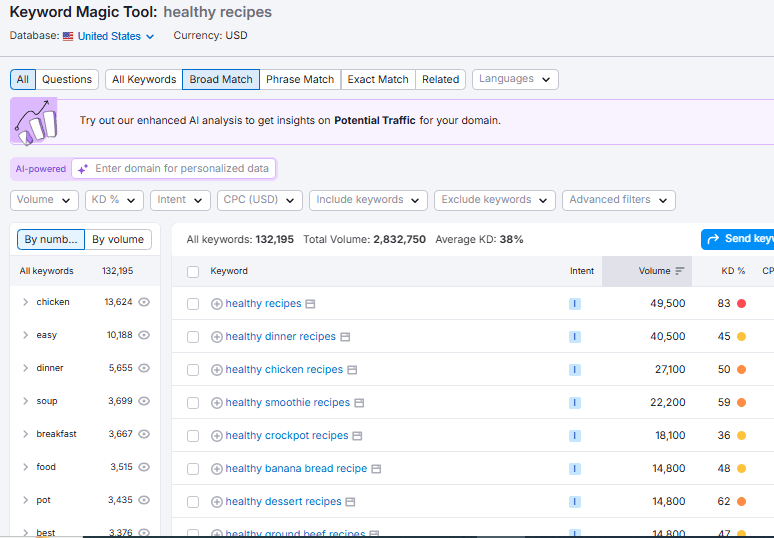Image resolution: width=774 pixels, height=538 pixels.
Task: Switch groups to By volume
Action: coord(118,240)
